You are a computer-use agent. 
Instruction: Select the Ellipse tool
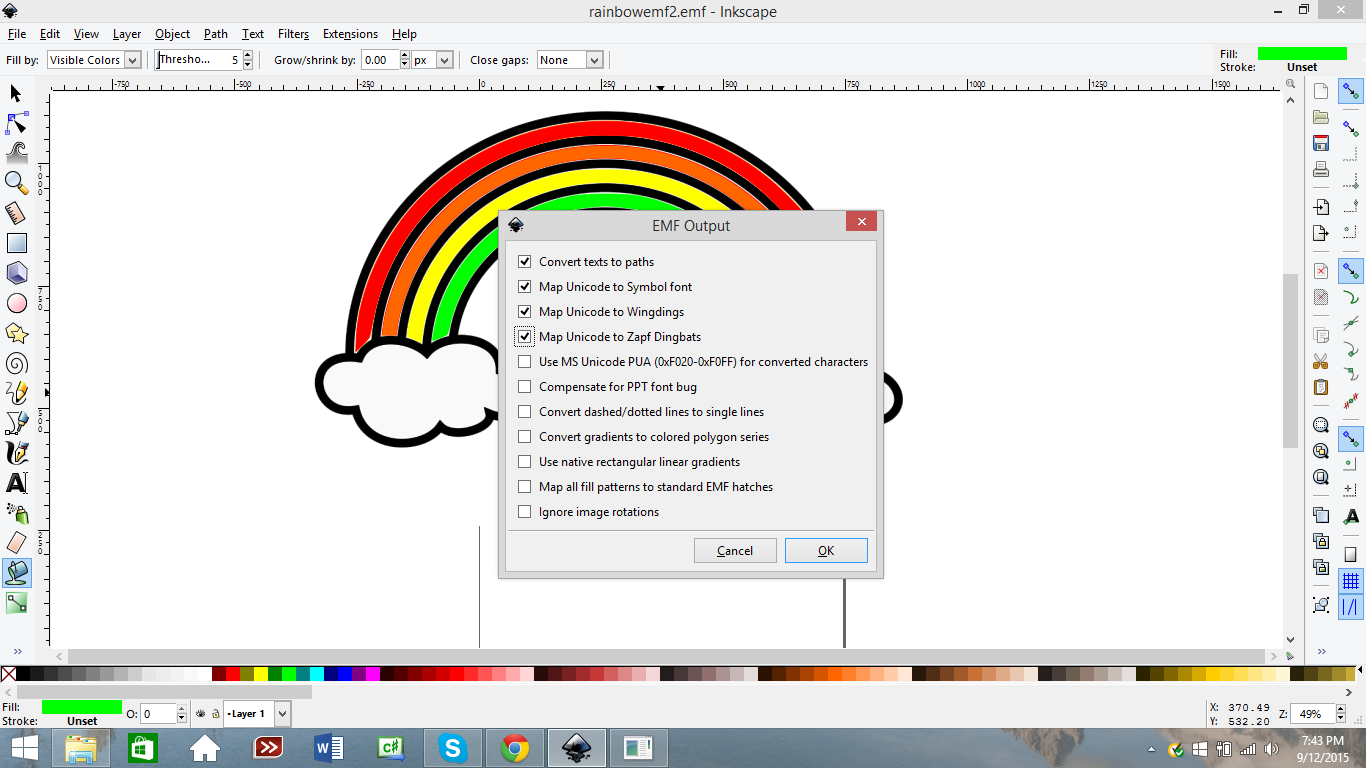coord(16,302)
